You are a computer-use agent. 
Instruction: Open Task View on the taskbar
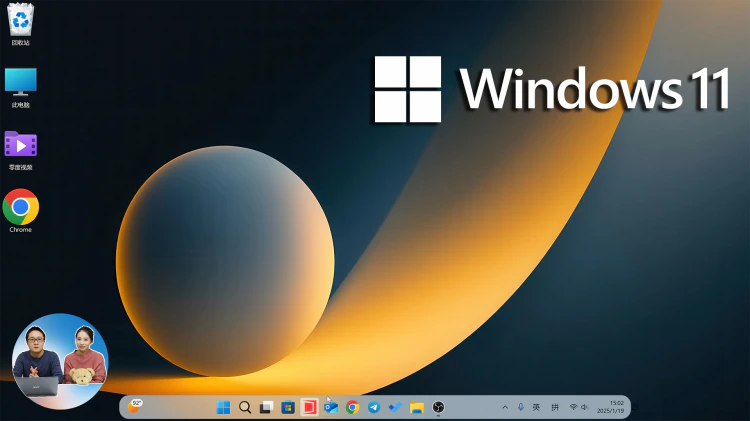(266, 408)
